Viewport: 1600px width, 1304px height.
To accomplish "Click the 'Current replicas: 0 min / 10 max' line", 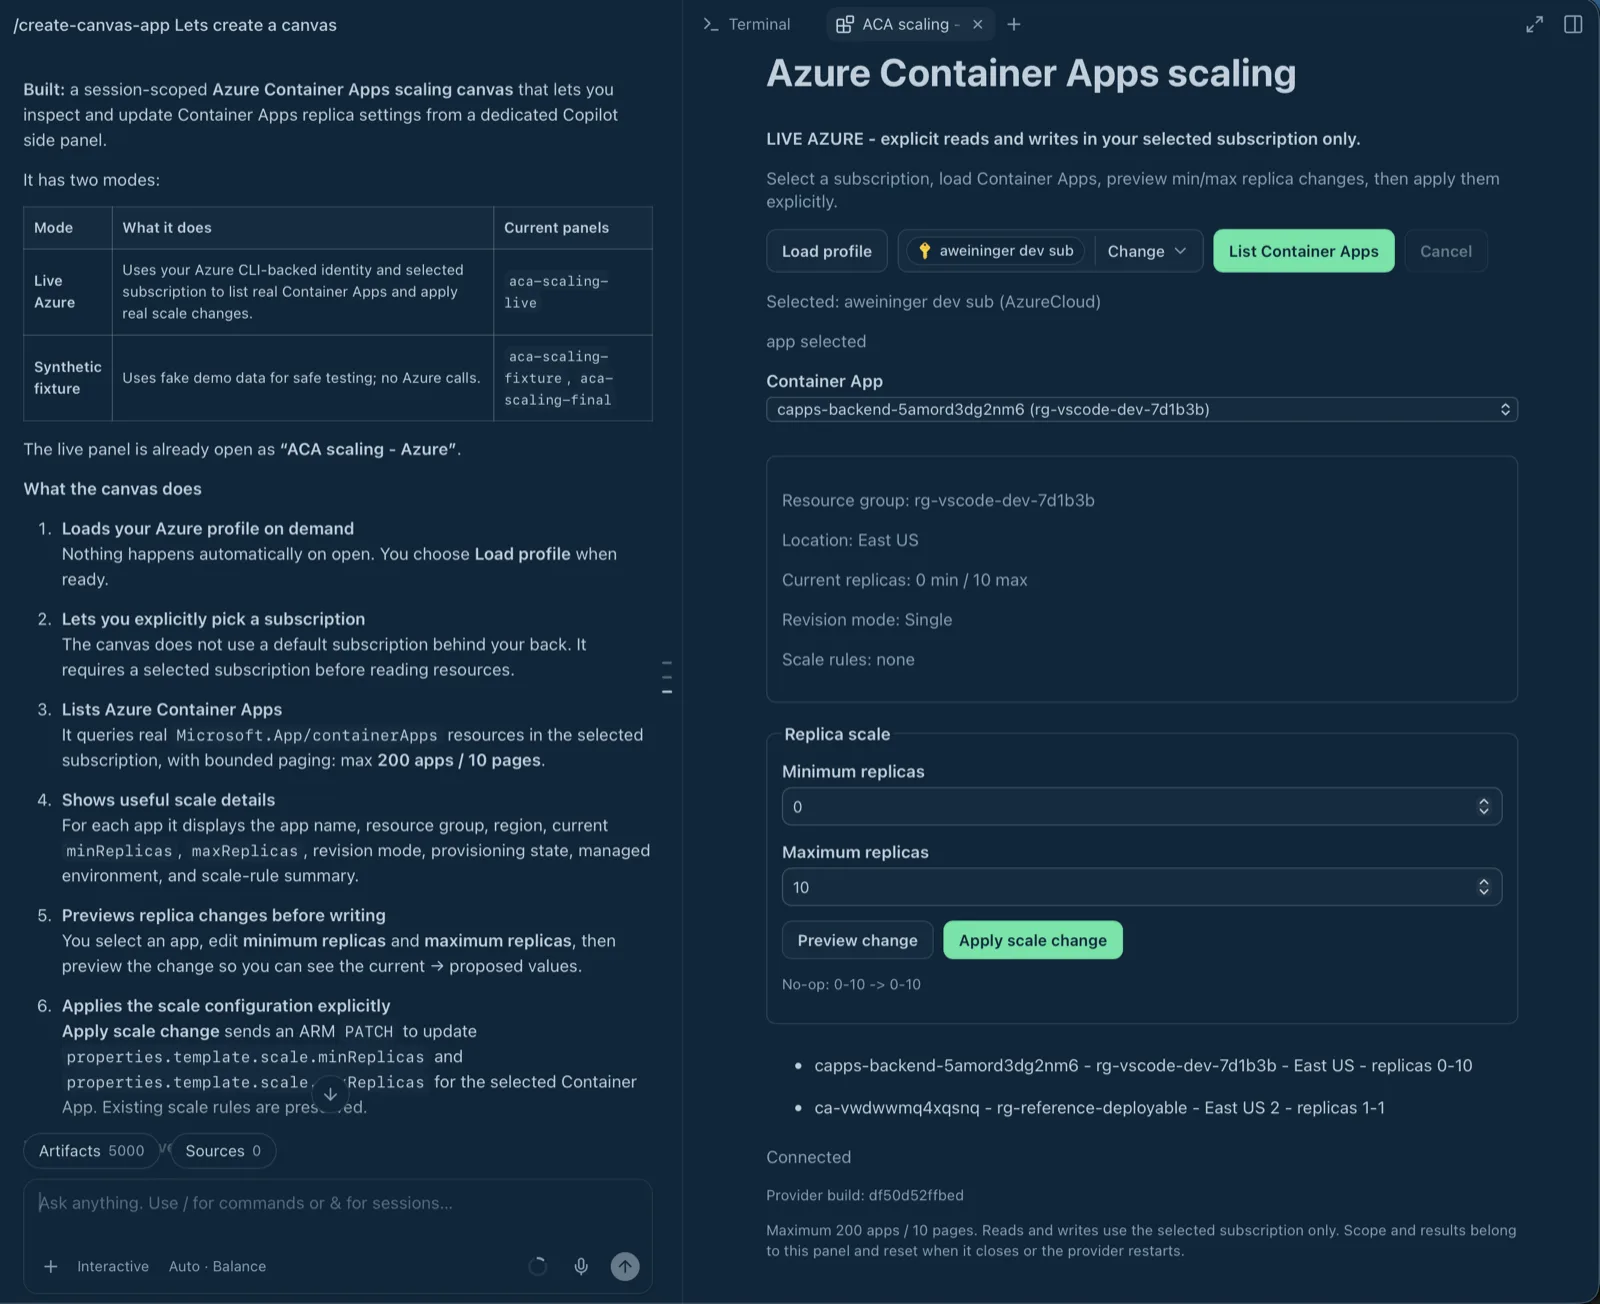I will (904, 580).
